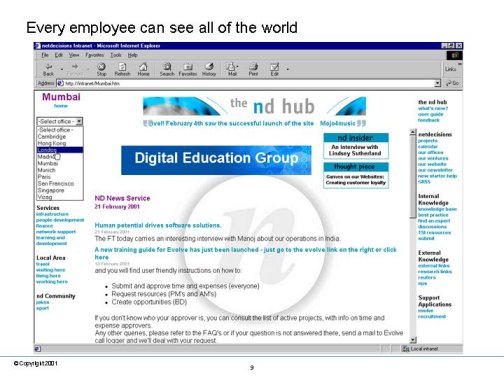The width and height of the screenshot is (504, 378).
Task: Open the knowledge base link
Action: (437, 209)
